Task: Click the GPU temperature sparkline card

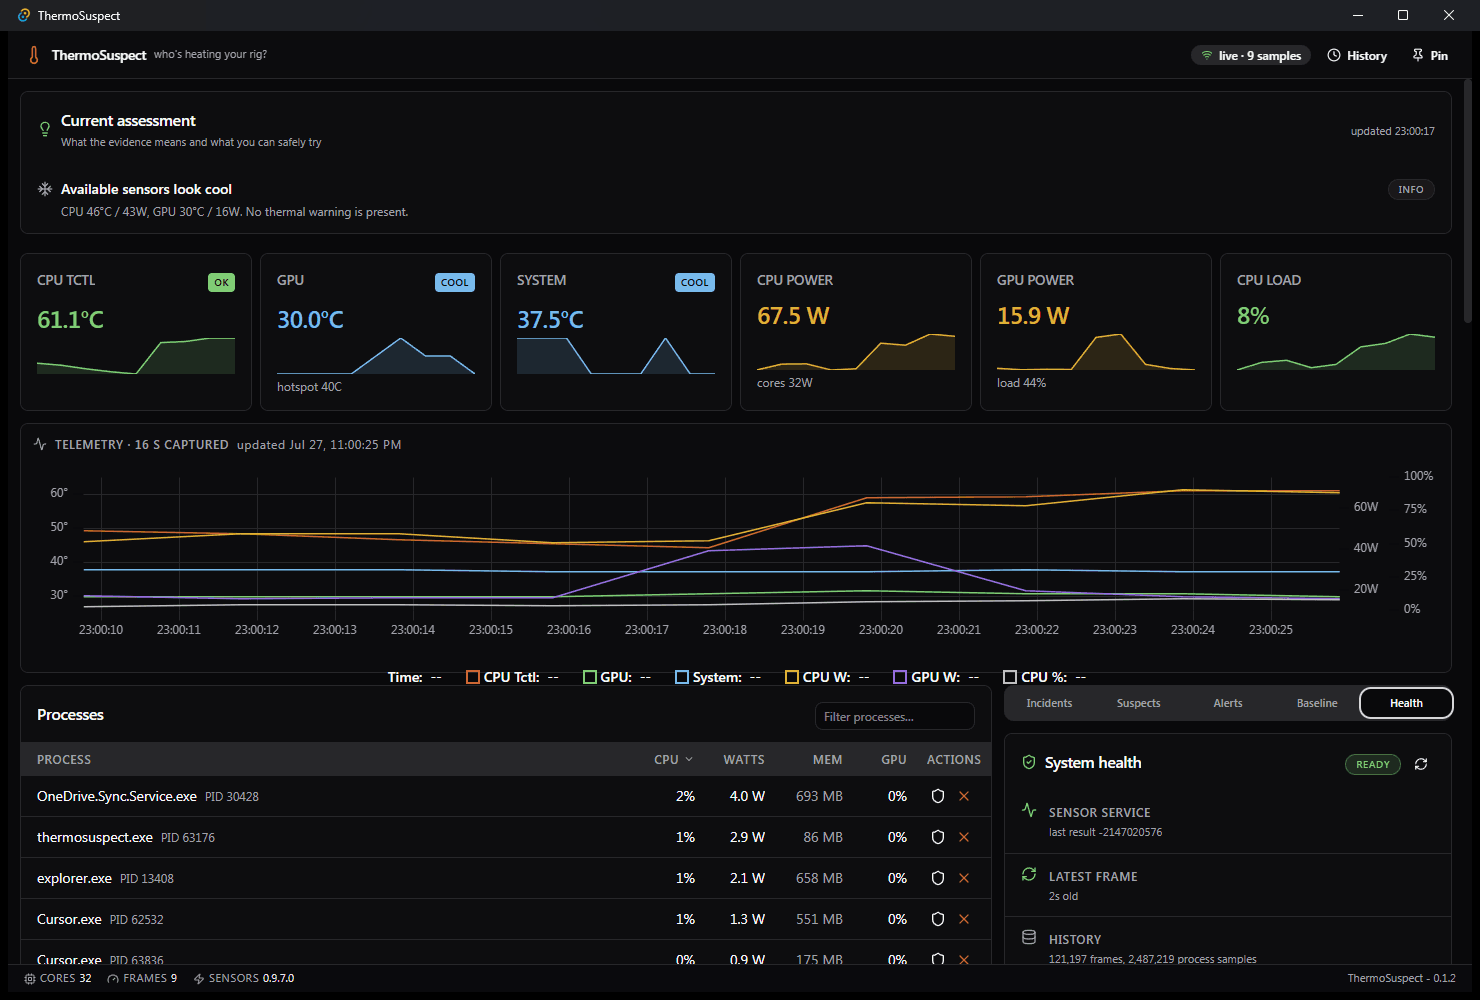Action: (376, 332)
